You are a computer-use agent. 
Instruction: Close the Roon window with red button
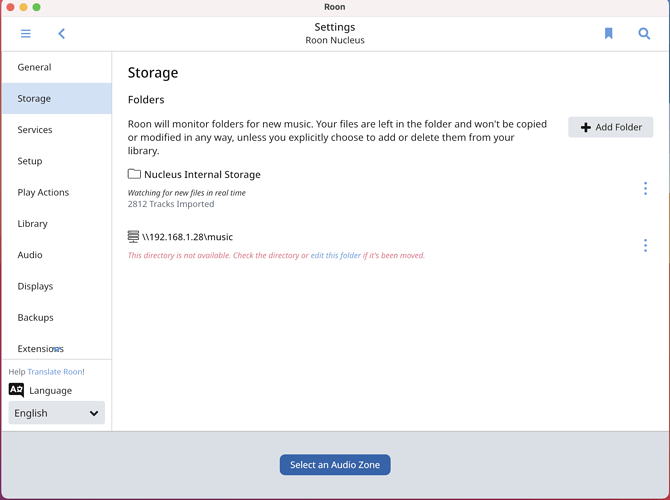tap(10, 7)
